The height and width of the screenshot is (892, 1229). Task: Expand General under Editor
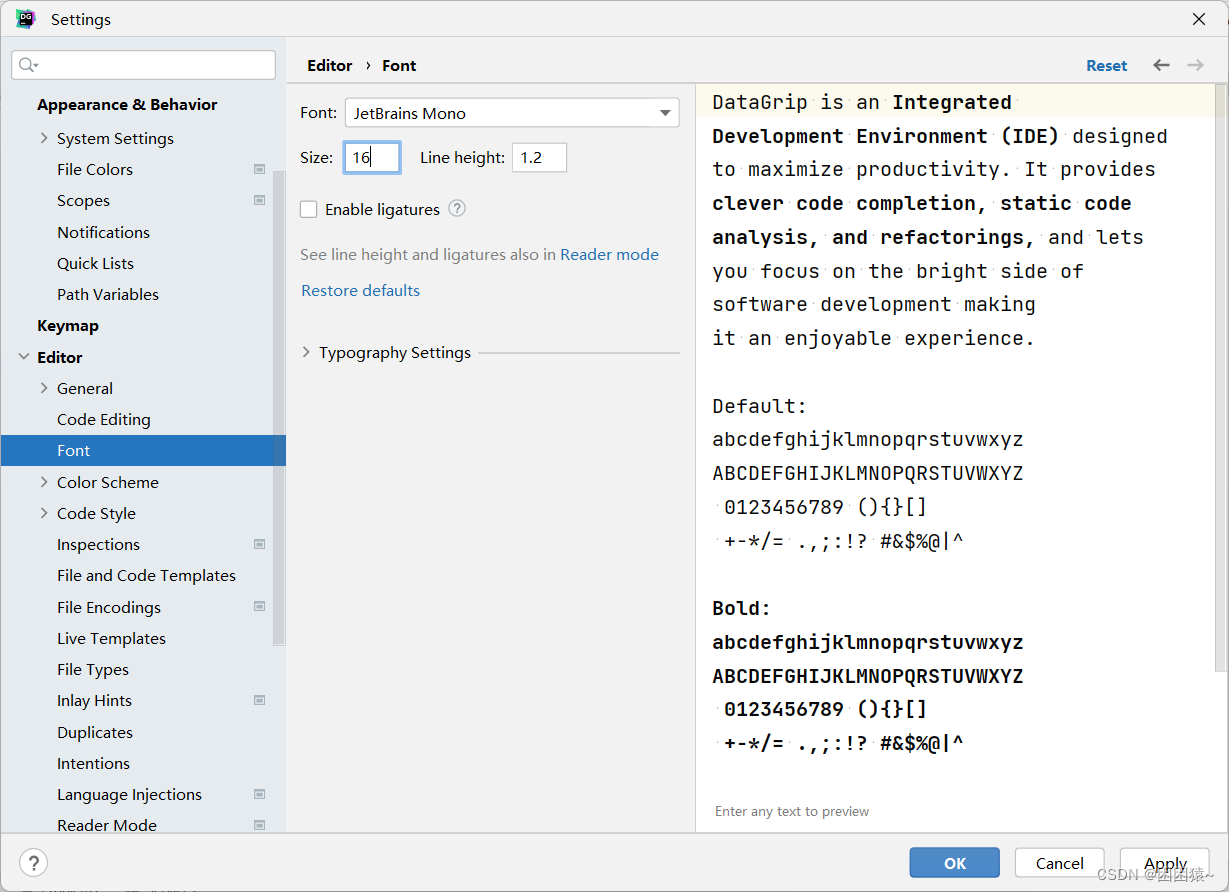tap(44, 388)
